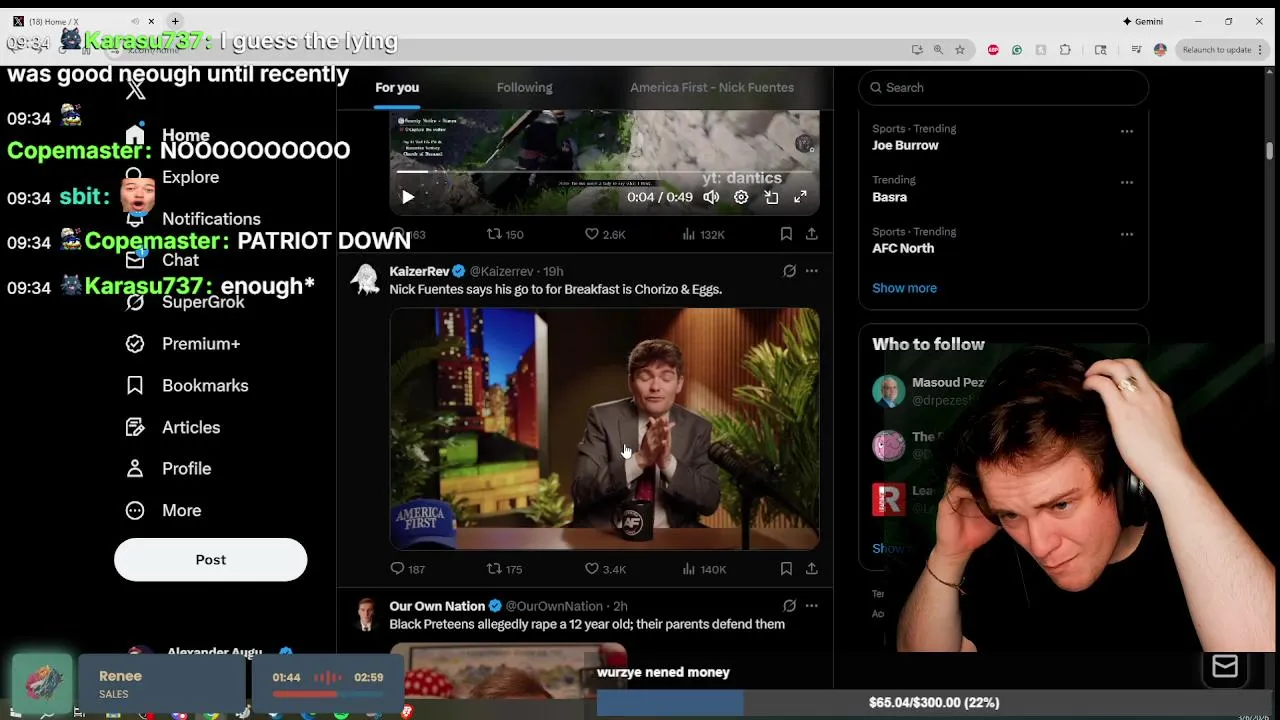Open options for Joe Burrow trend
The image size is (1280, 720).
tap(1127, 131)
